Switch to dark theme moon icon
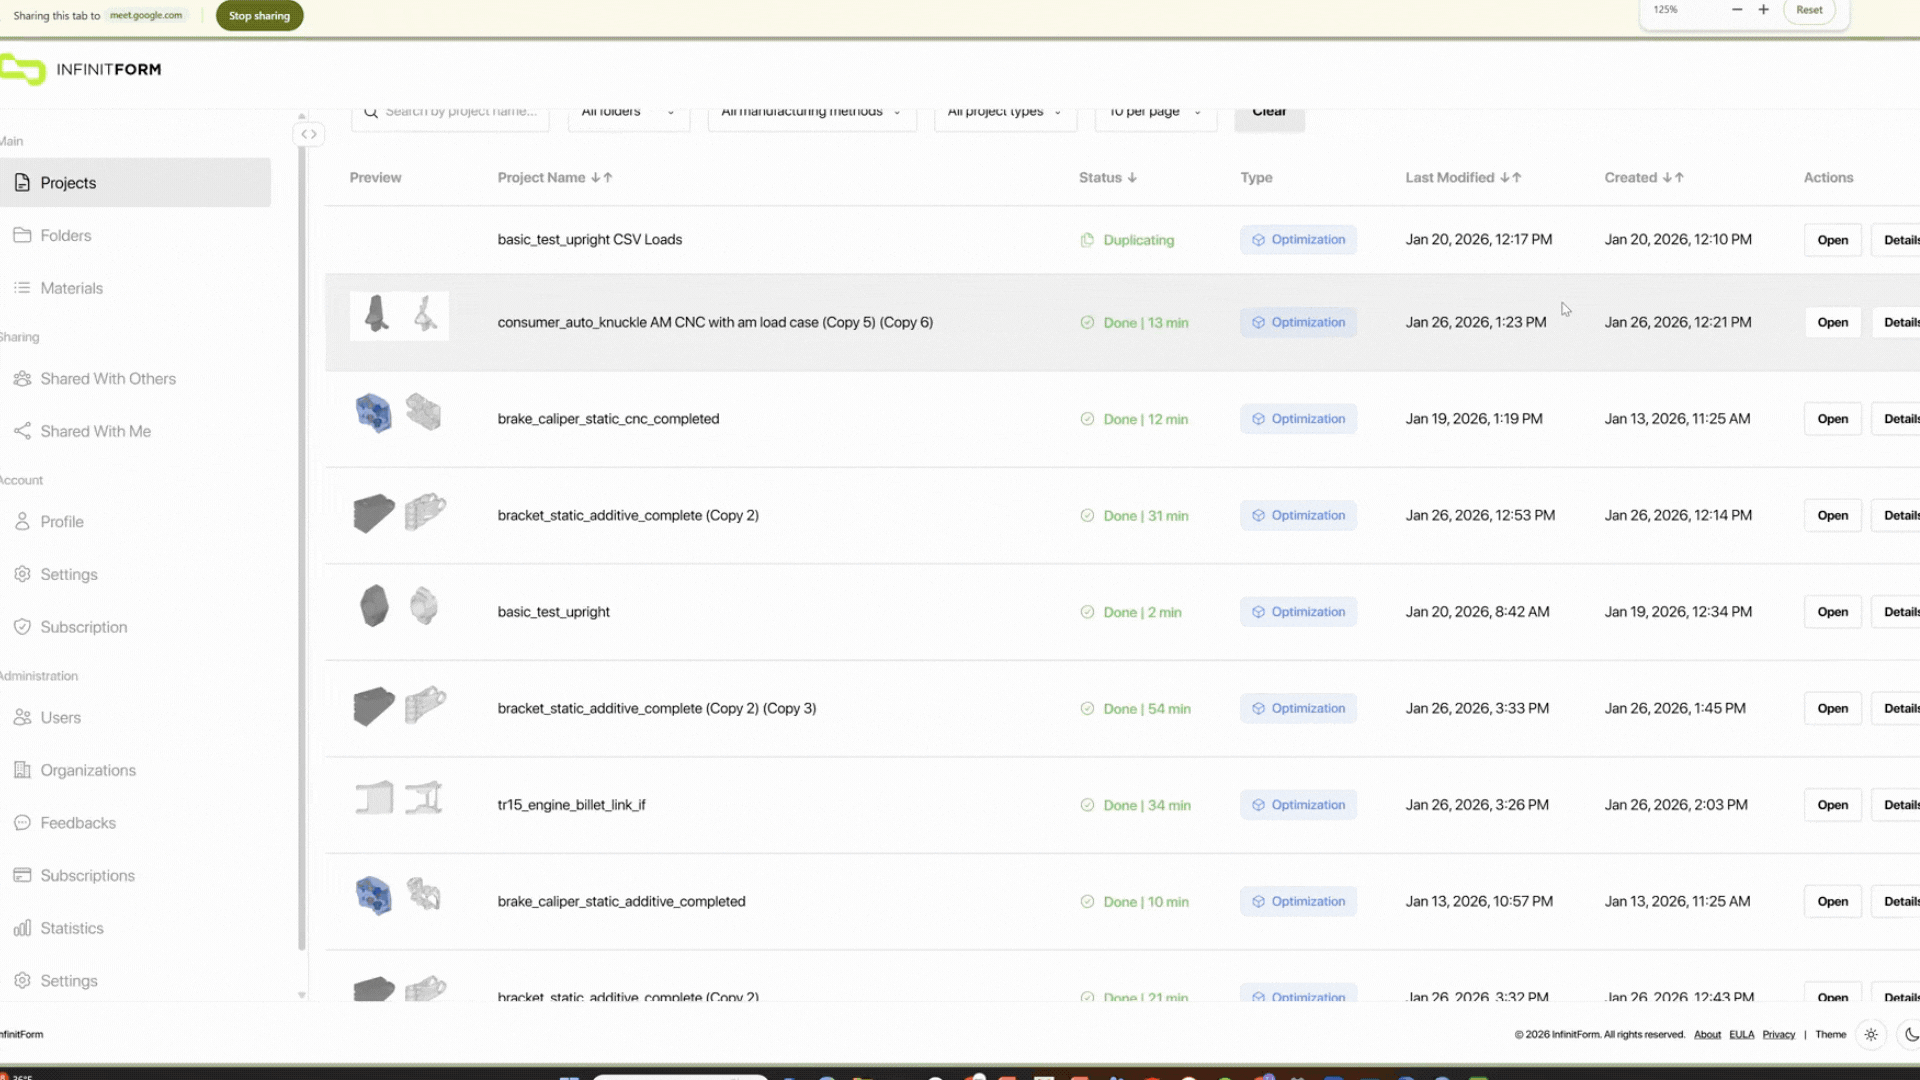Screen dimensions: 1920x1080 (x=1911, y=1035)
